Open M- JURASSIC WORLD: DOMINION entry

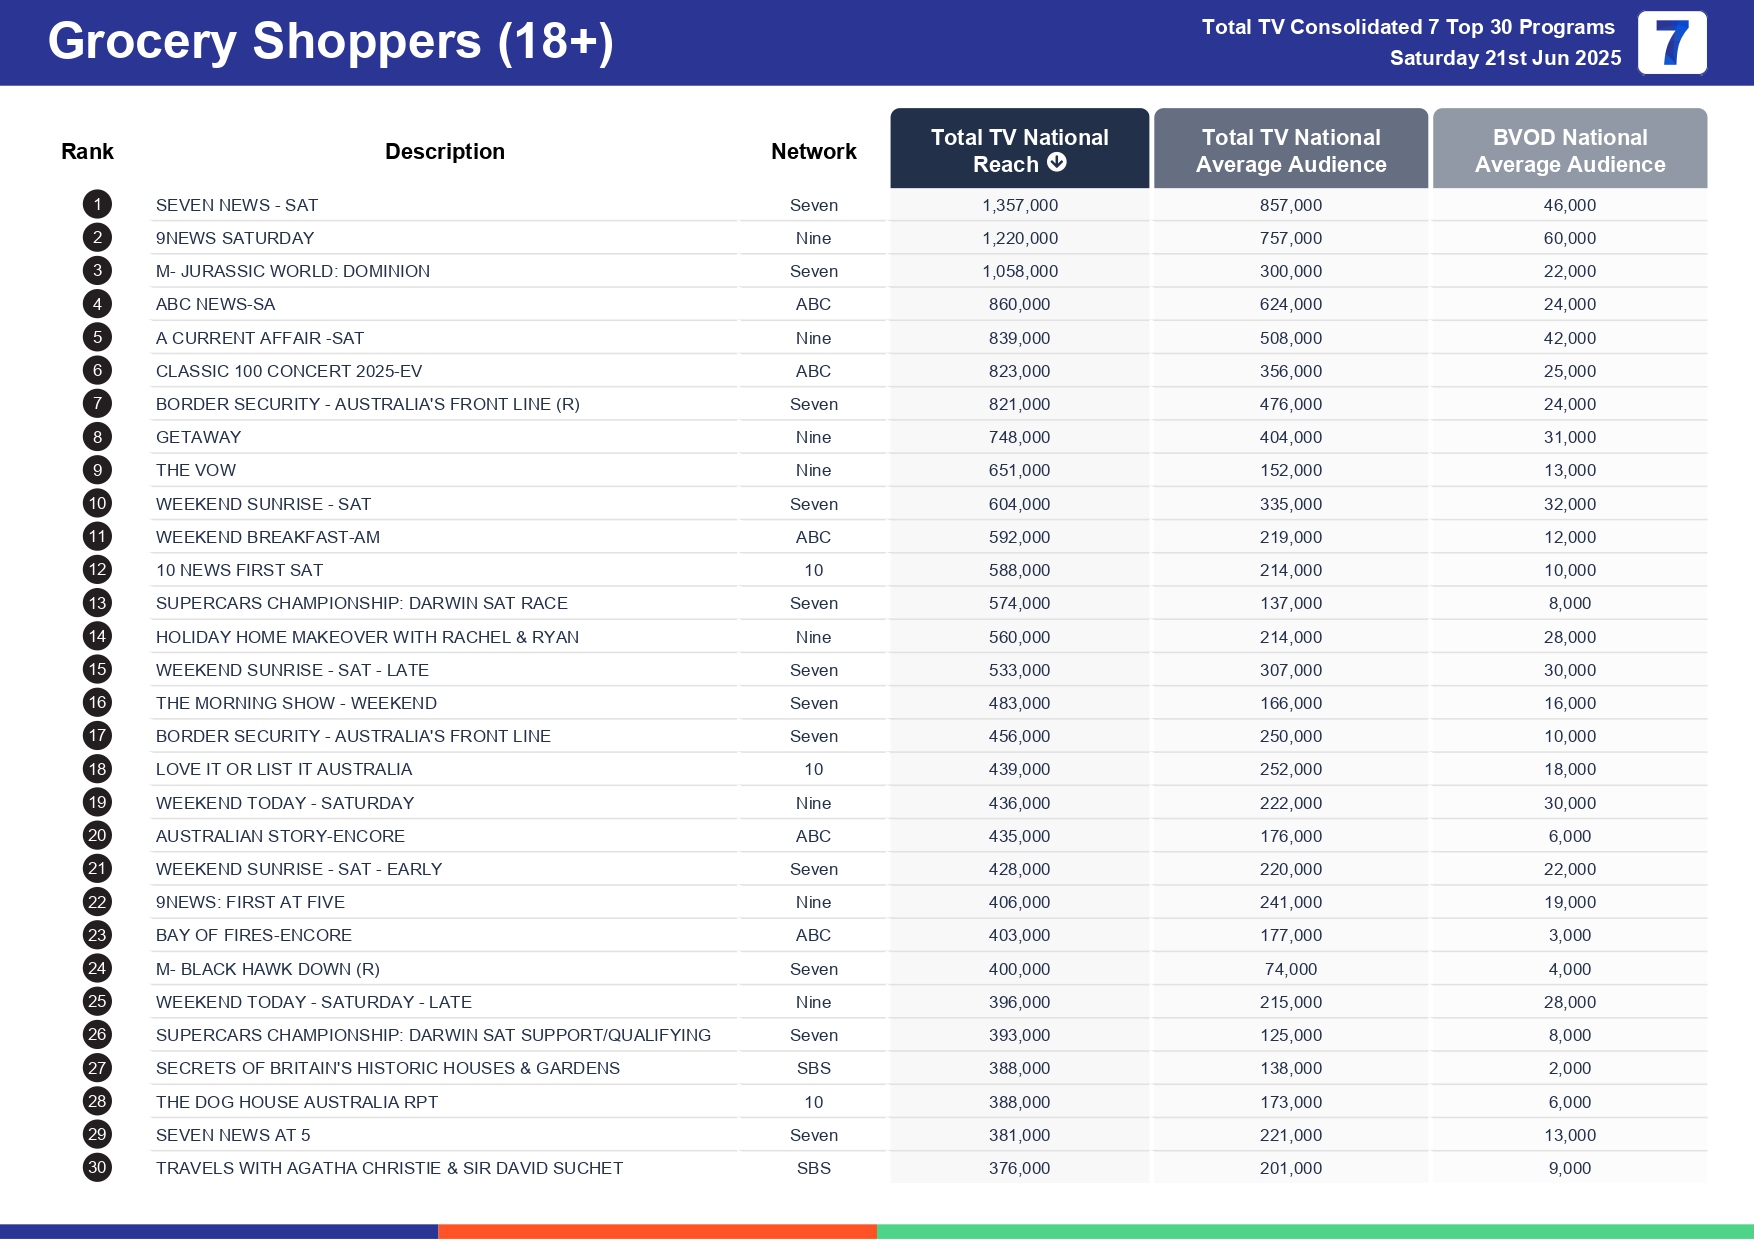point(292,271)
